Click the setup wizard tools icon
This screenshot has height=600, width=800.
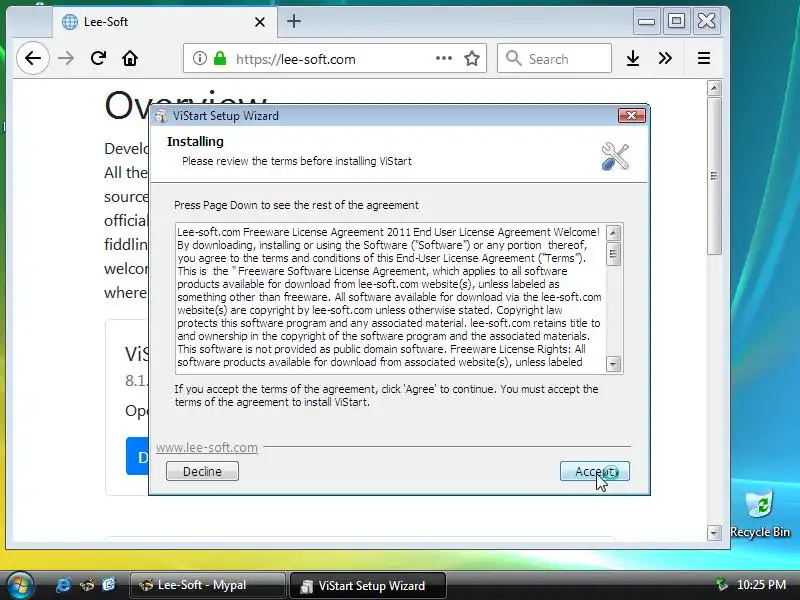pos(615,156)
